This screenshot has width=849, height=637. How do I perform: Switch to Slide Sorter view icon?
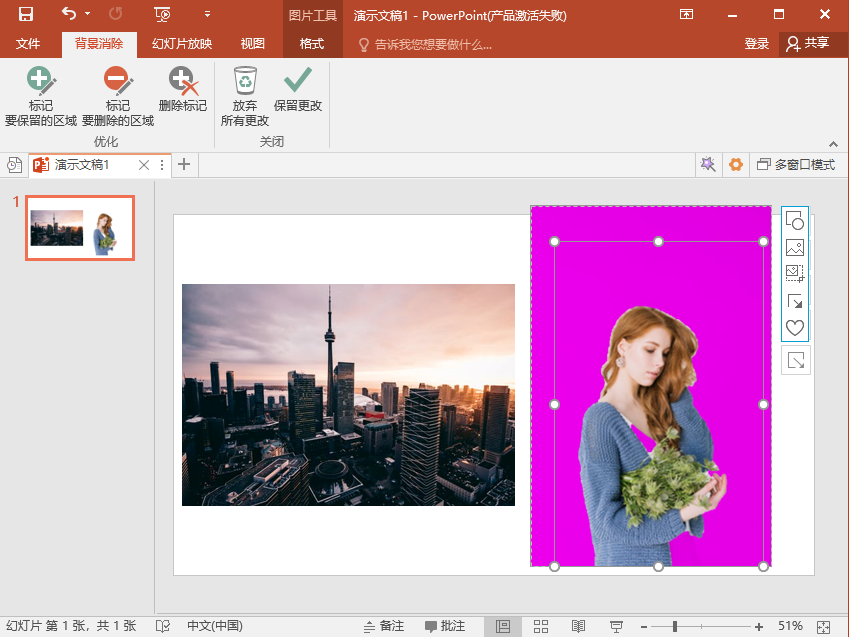coord(541,627)
